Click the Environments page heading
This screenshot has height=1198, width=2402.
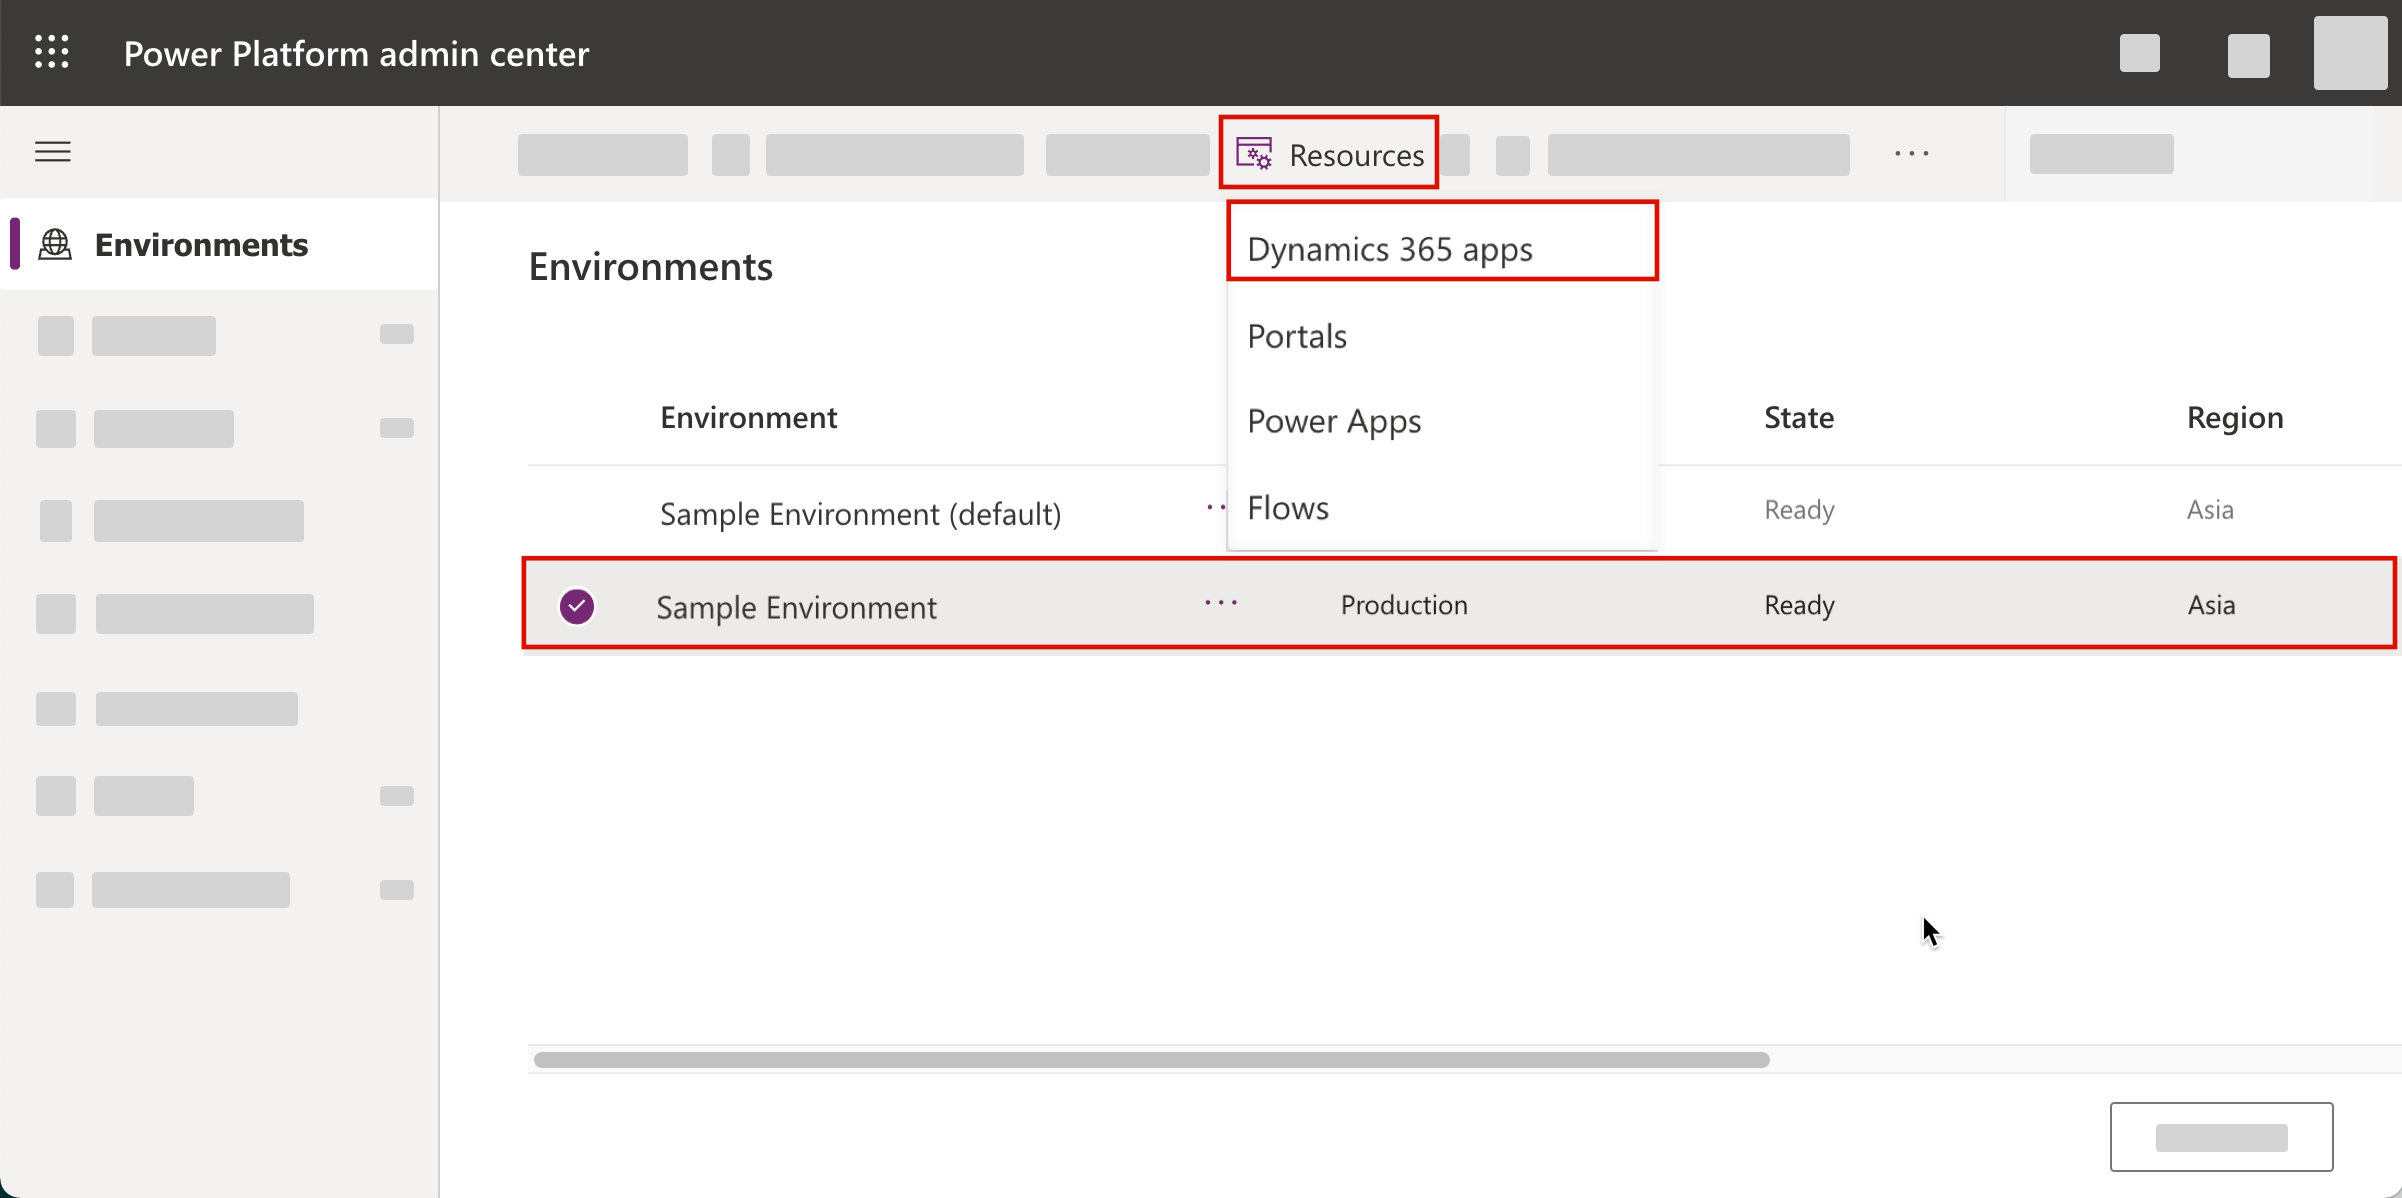pyautogui.click(x=650, y=267)
